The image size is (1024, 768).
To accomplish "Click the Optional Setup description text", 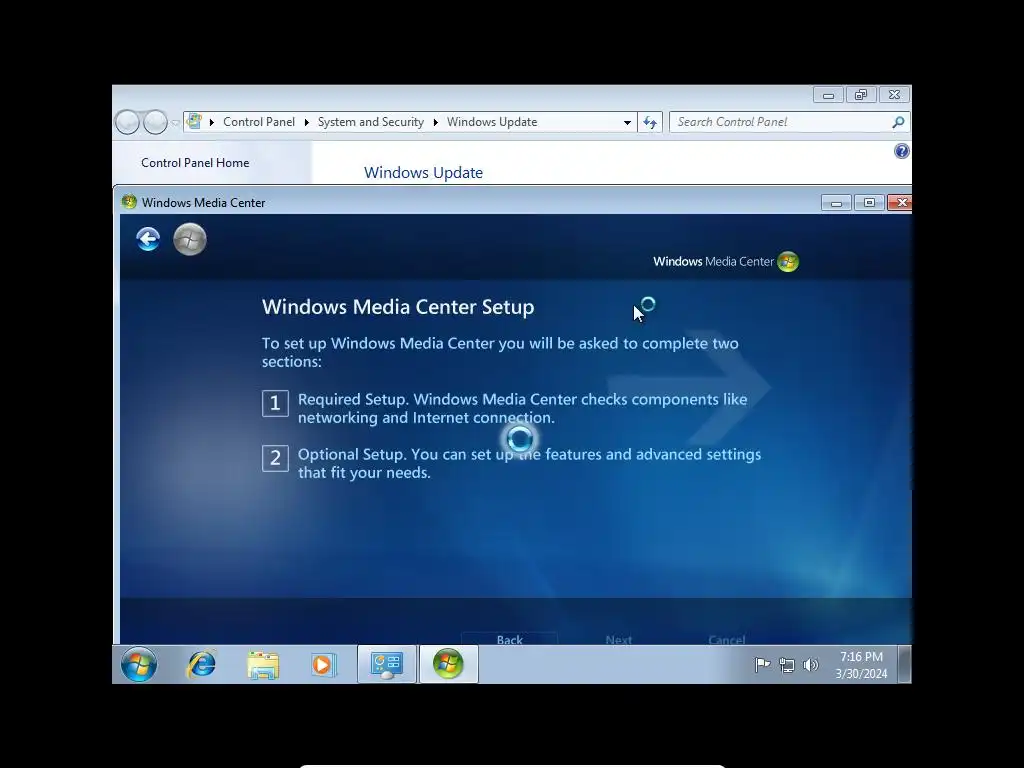I will coord(529,463).
